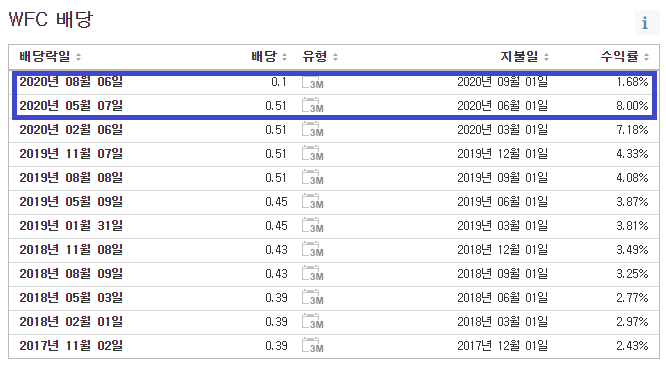Select ex-dividend date 2019년 01월 31일

pos(71,226)
